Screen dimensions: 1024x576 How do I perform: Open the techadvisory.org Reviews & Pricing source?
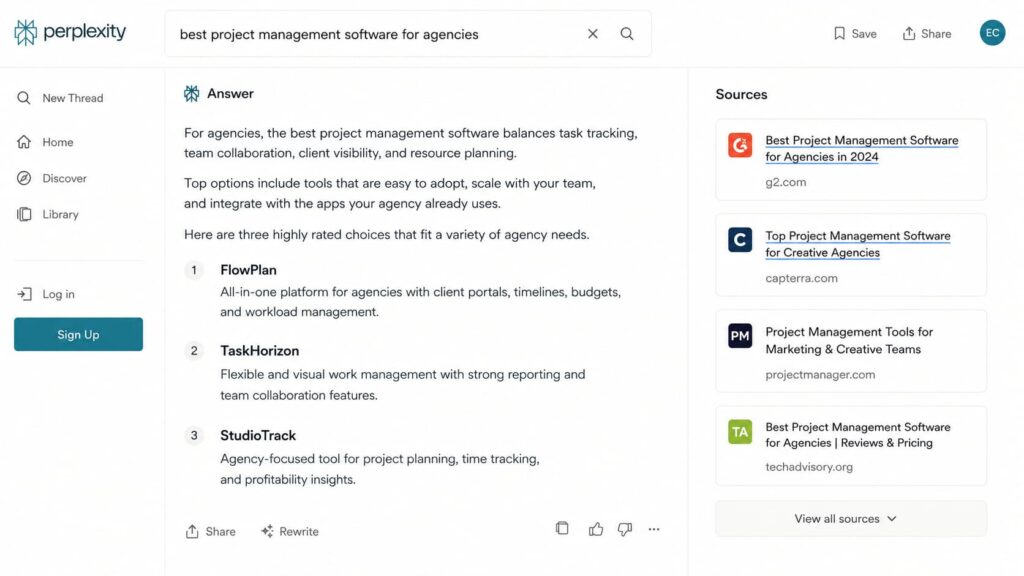857,435
